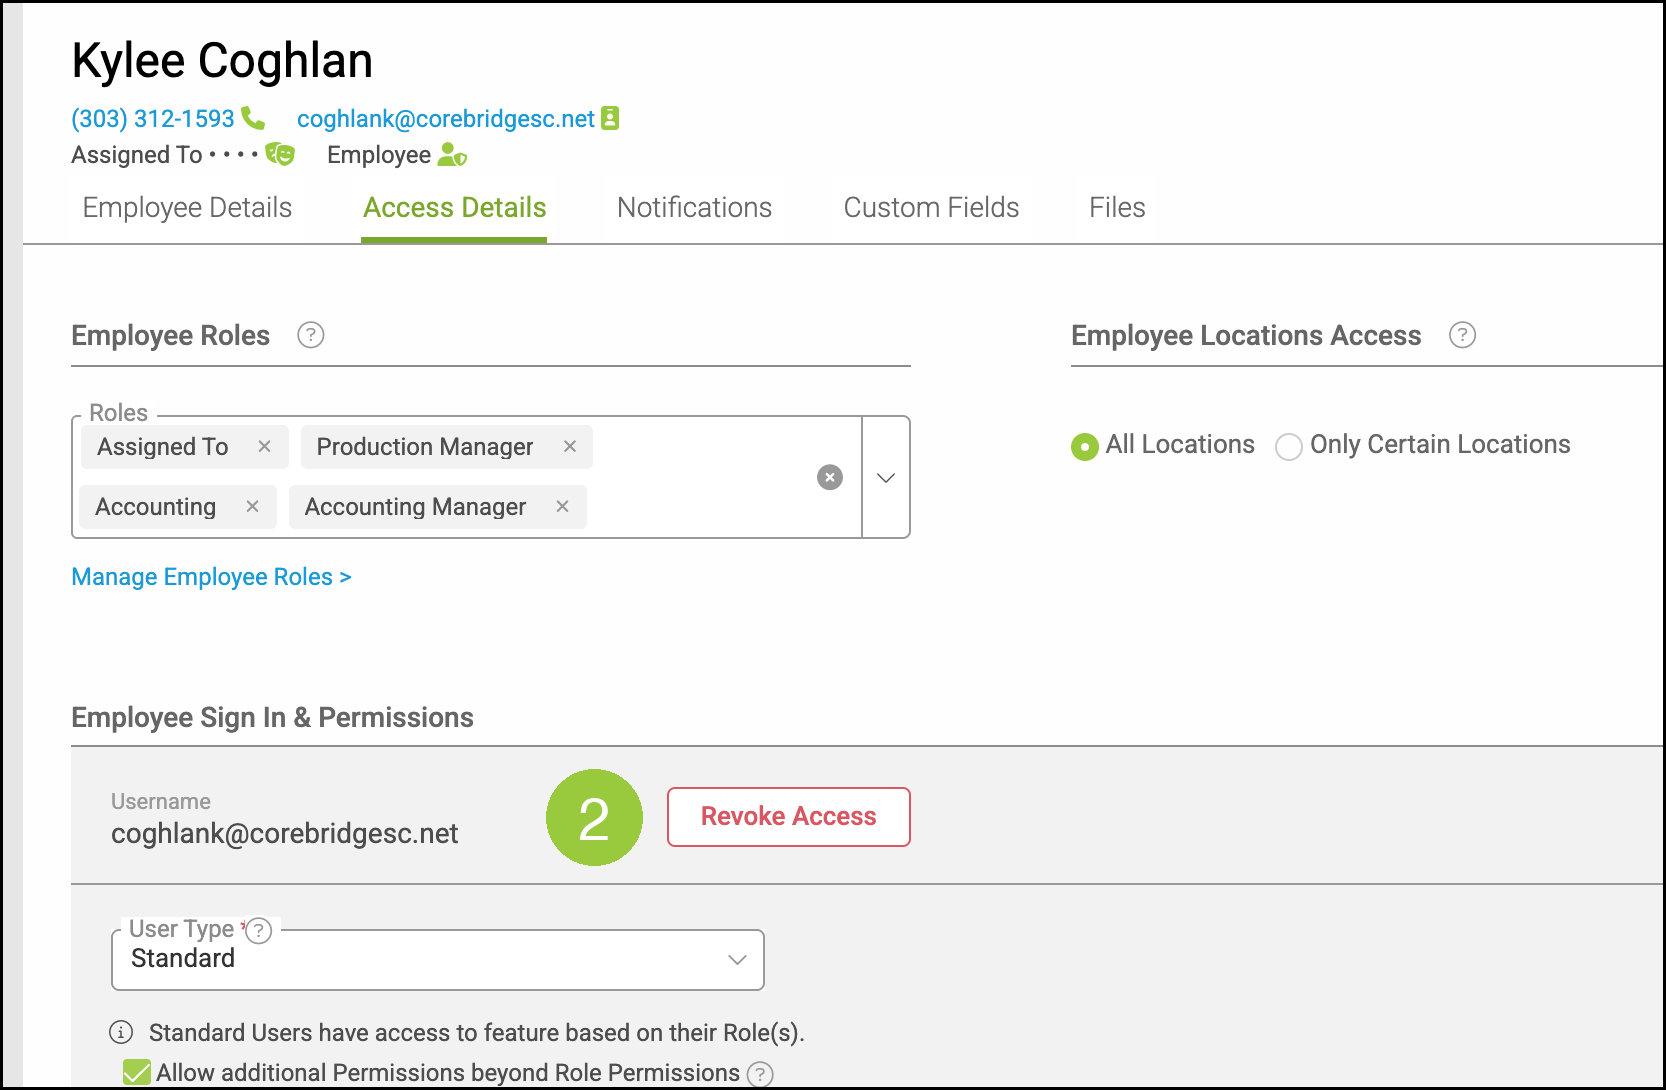Remove the Production Manager role tag
This screenshot has height=1090, width=1666.
coord(570,446)
